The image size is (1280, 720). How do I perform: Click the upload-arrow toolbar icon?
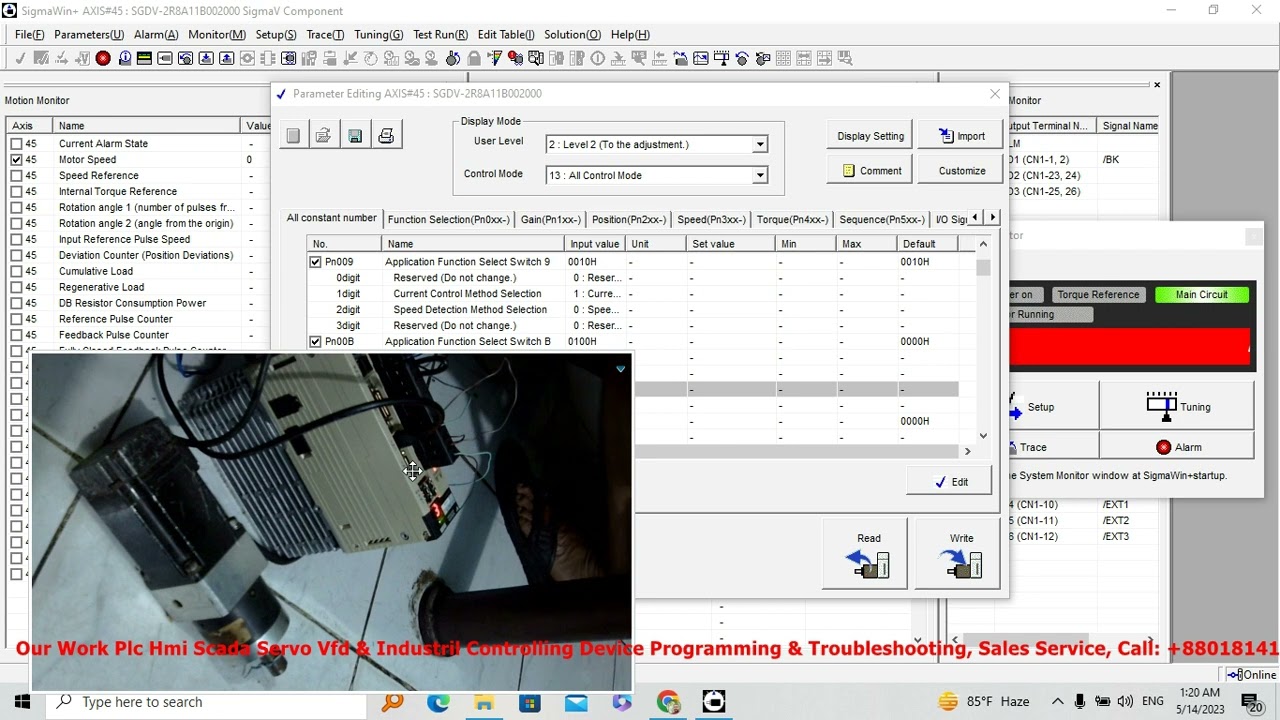click(226, 59)
